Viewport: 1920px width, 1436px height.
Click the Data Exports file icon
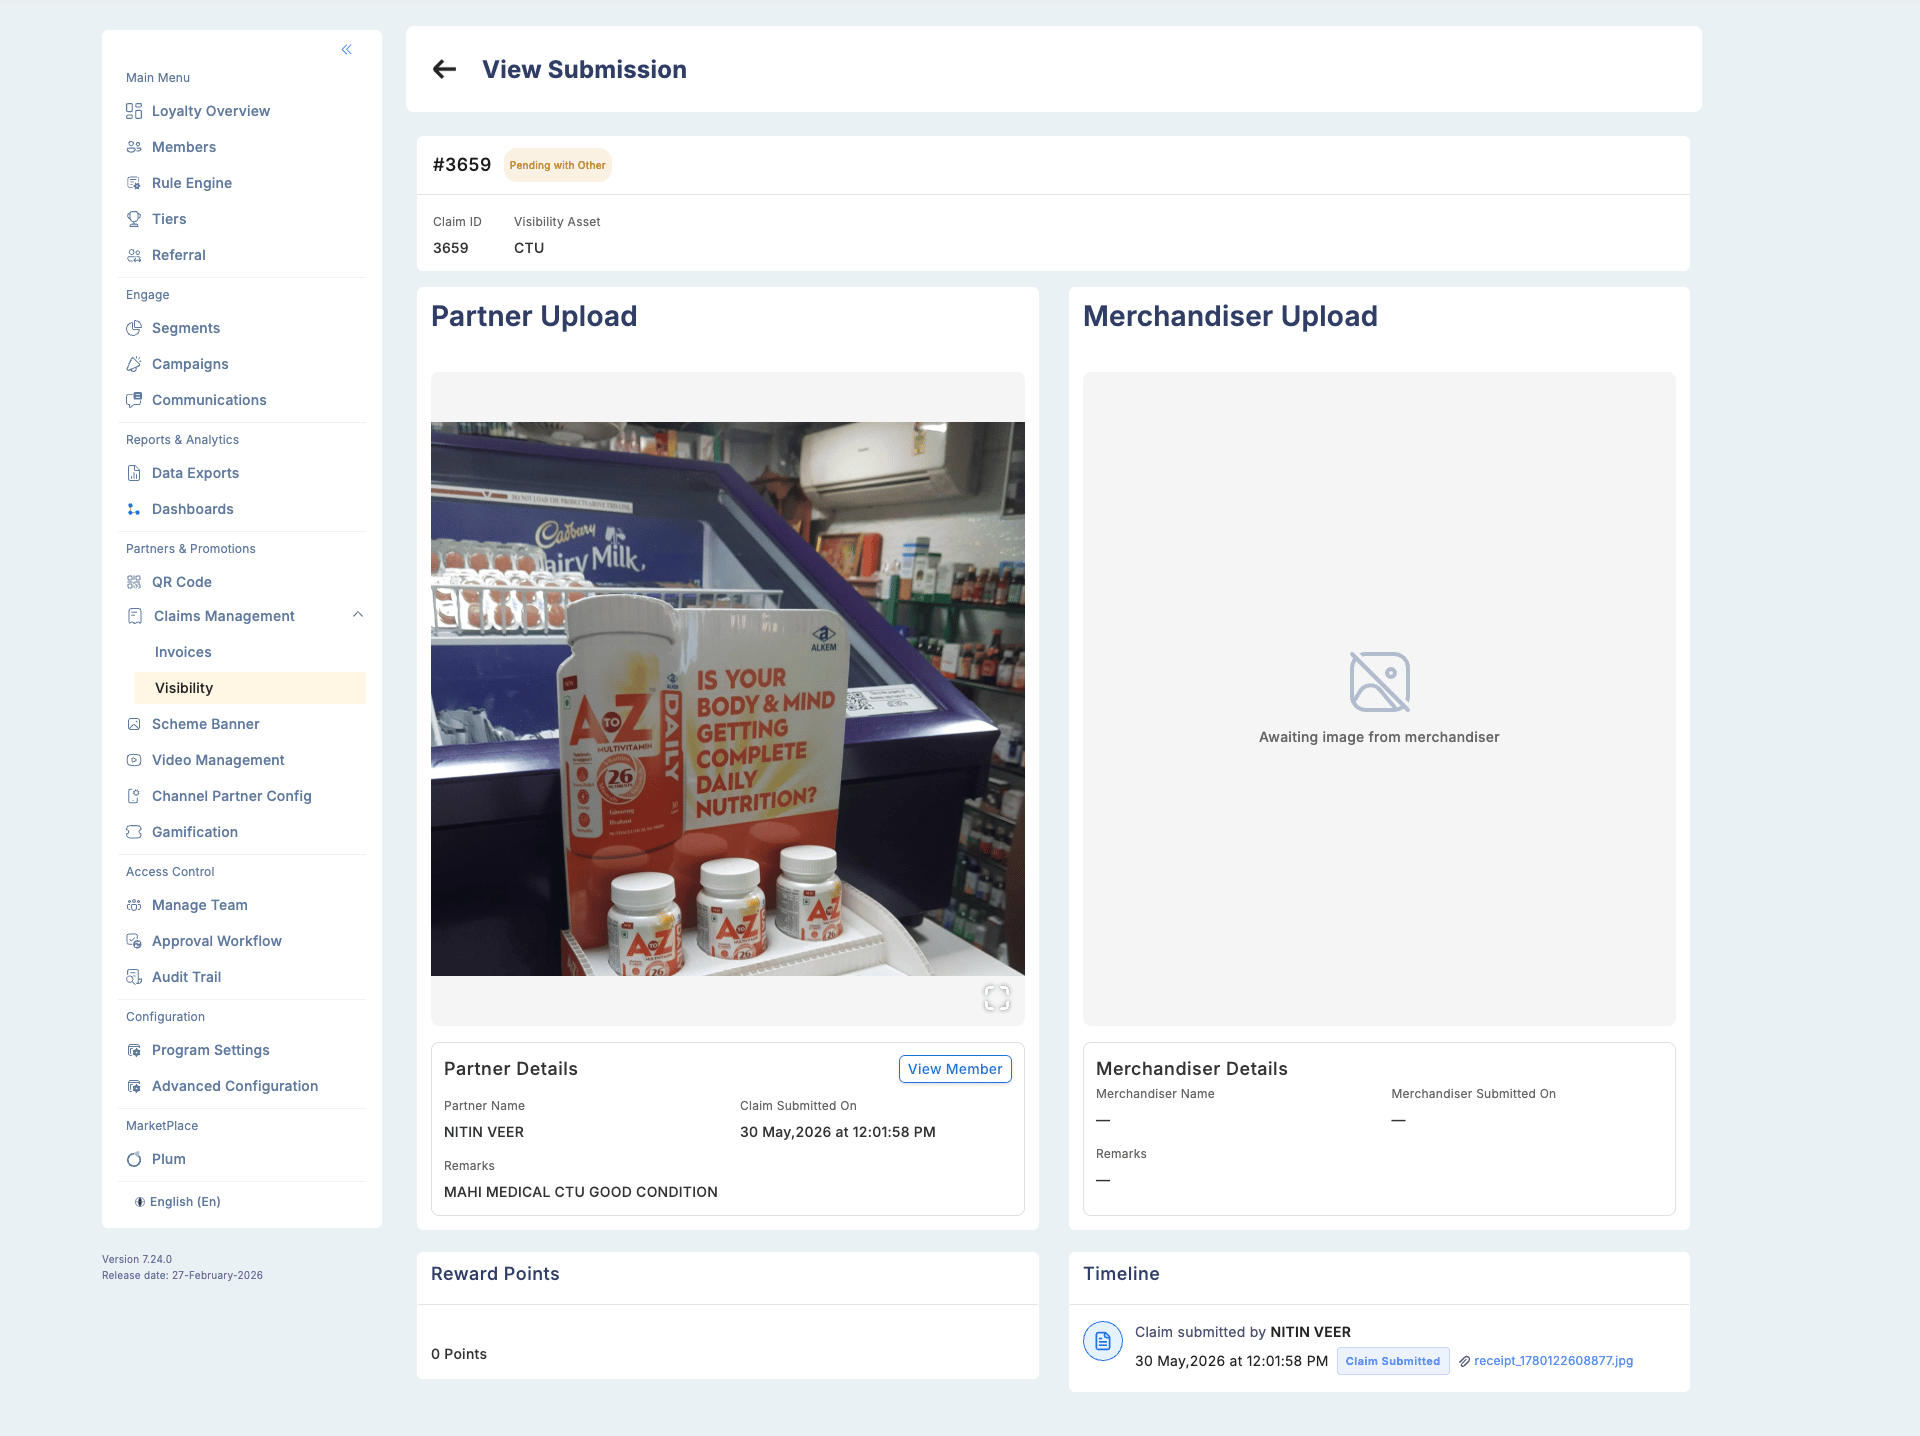pyautogui.click(x=134, y=473)
